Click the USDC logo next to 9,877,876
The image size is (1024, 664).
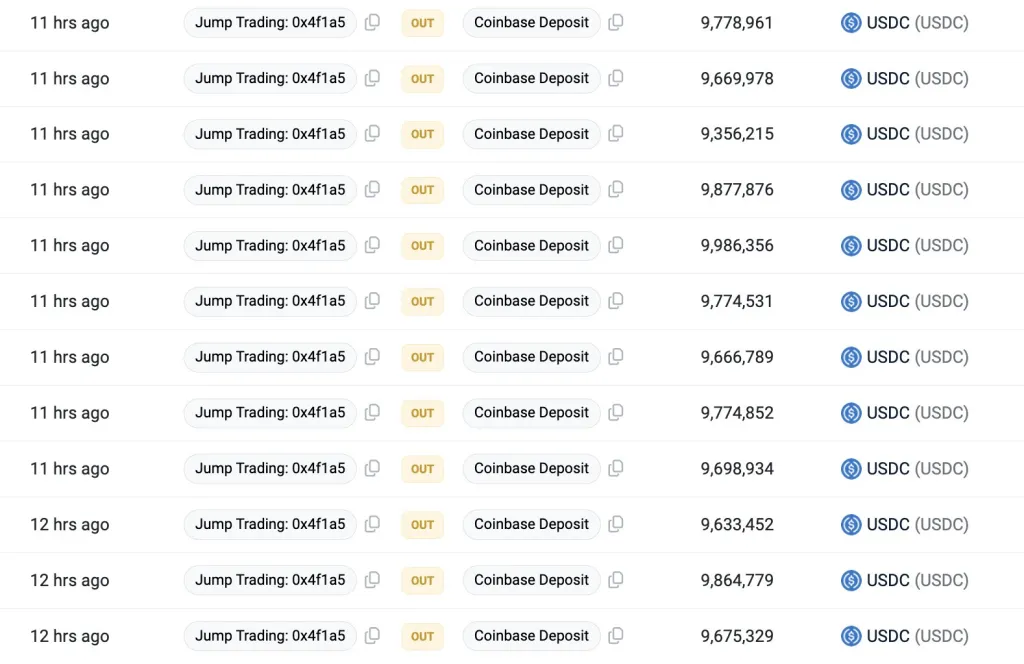coord(851,189)
